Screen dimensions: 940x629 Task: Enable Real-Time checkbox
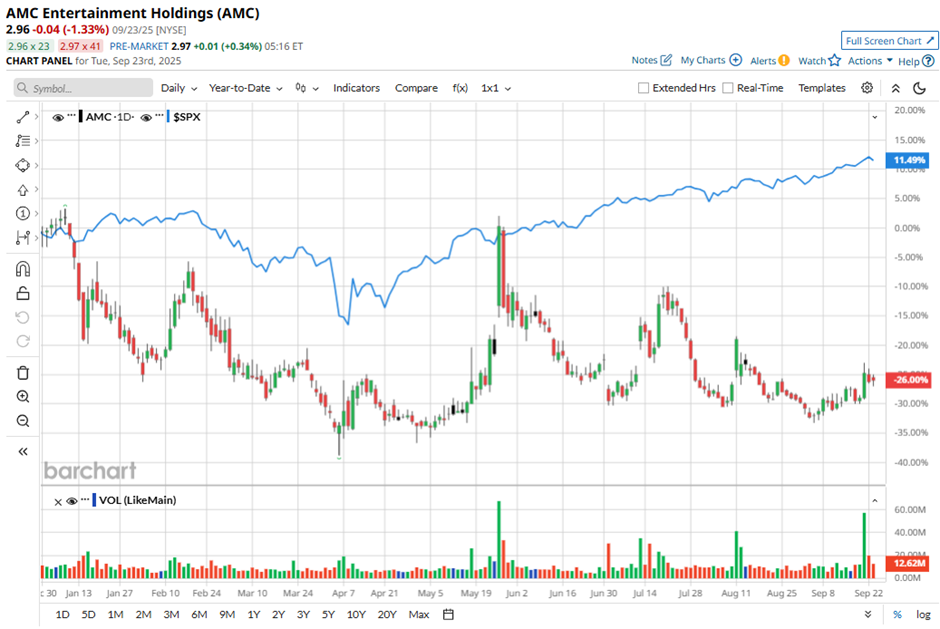[728, 88]
